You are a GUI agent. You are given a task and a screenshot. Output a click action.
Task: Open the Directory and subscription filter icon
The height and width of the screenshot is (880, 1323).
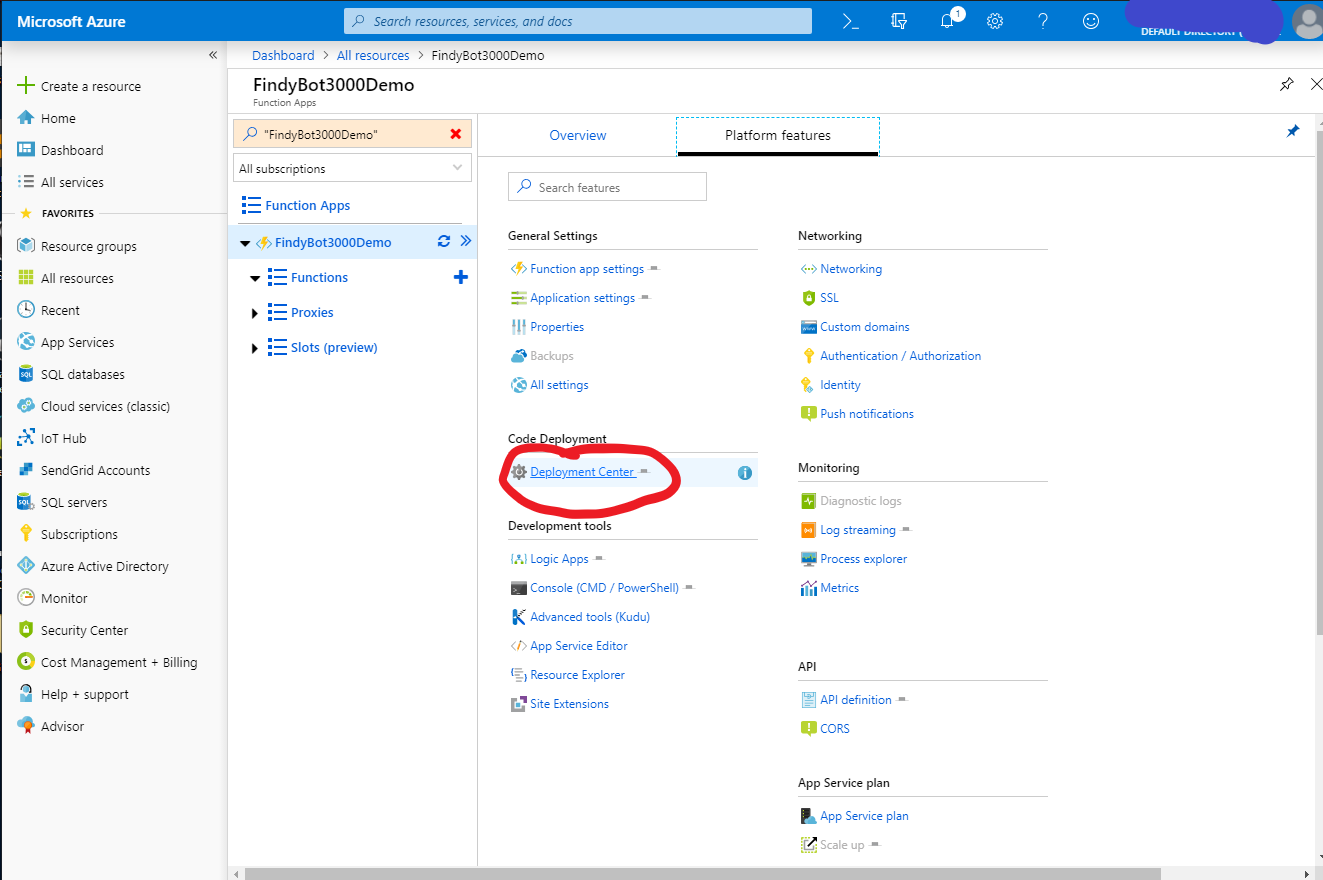898,21
